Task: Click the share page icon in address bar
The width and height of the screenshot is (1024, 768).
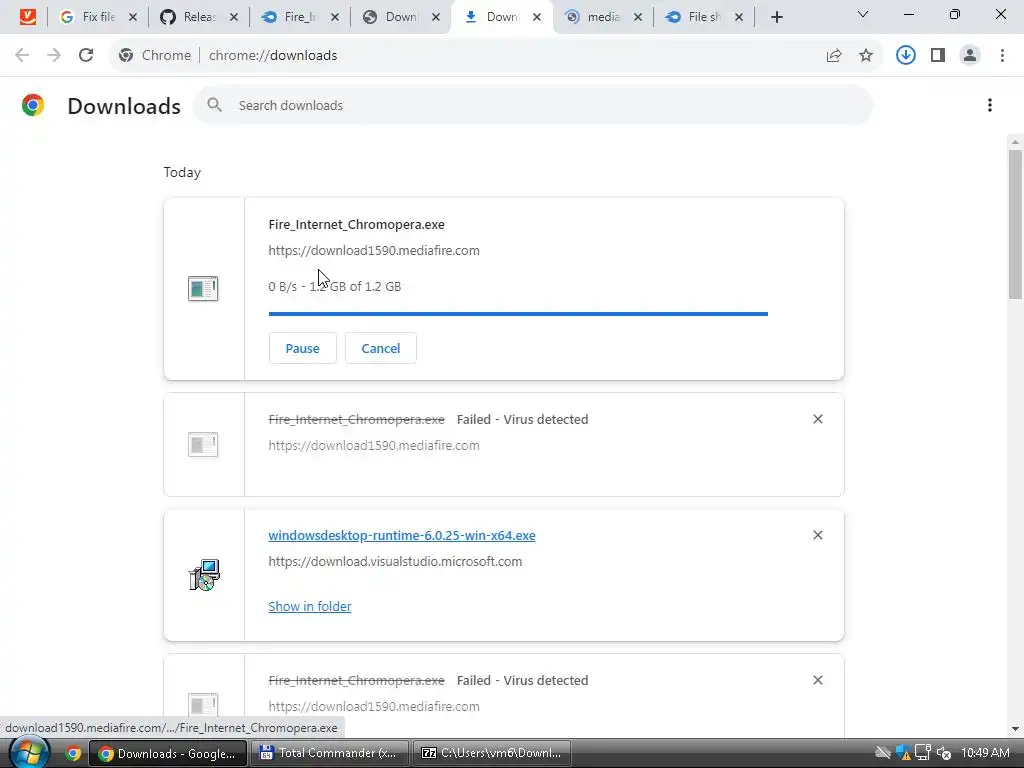Action: click(x=834, y=56)
